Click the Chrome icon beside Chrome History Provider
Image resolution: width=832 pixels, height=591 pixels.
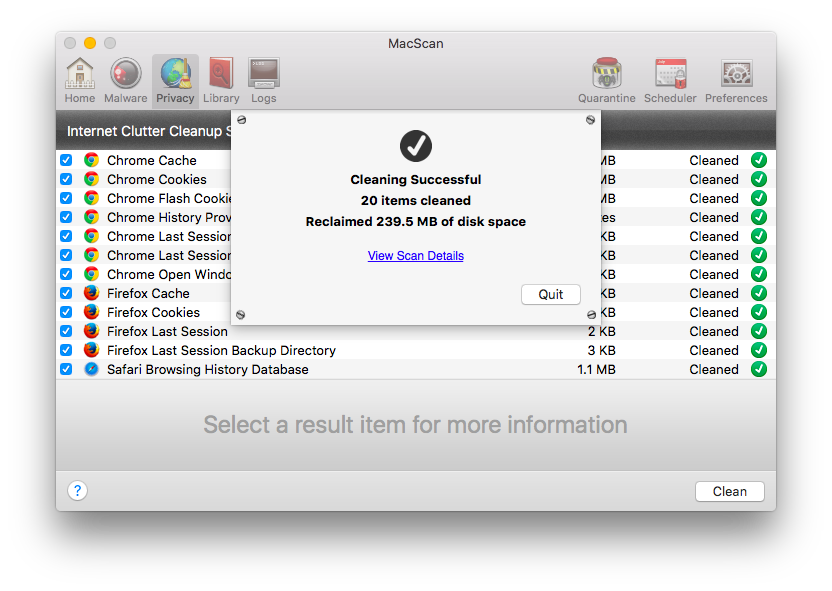coord(91,218)
